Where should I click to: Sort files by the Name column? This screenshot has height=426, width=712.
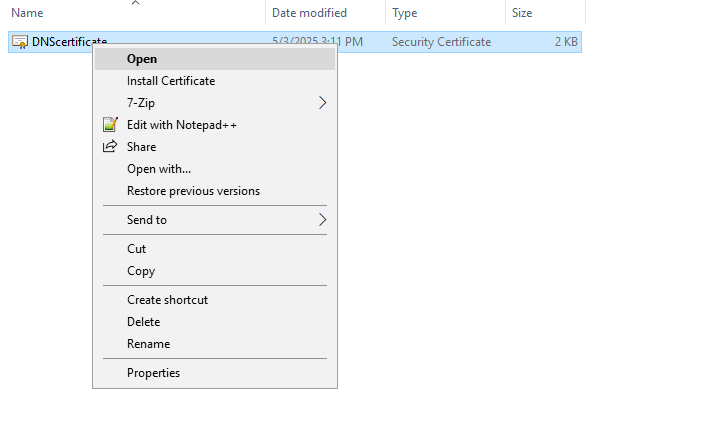28,13
